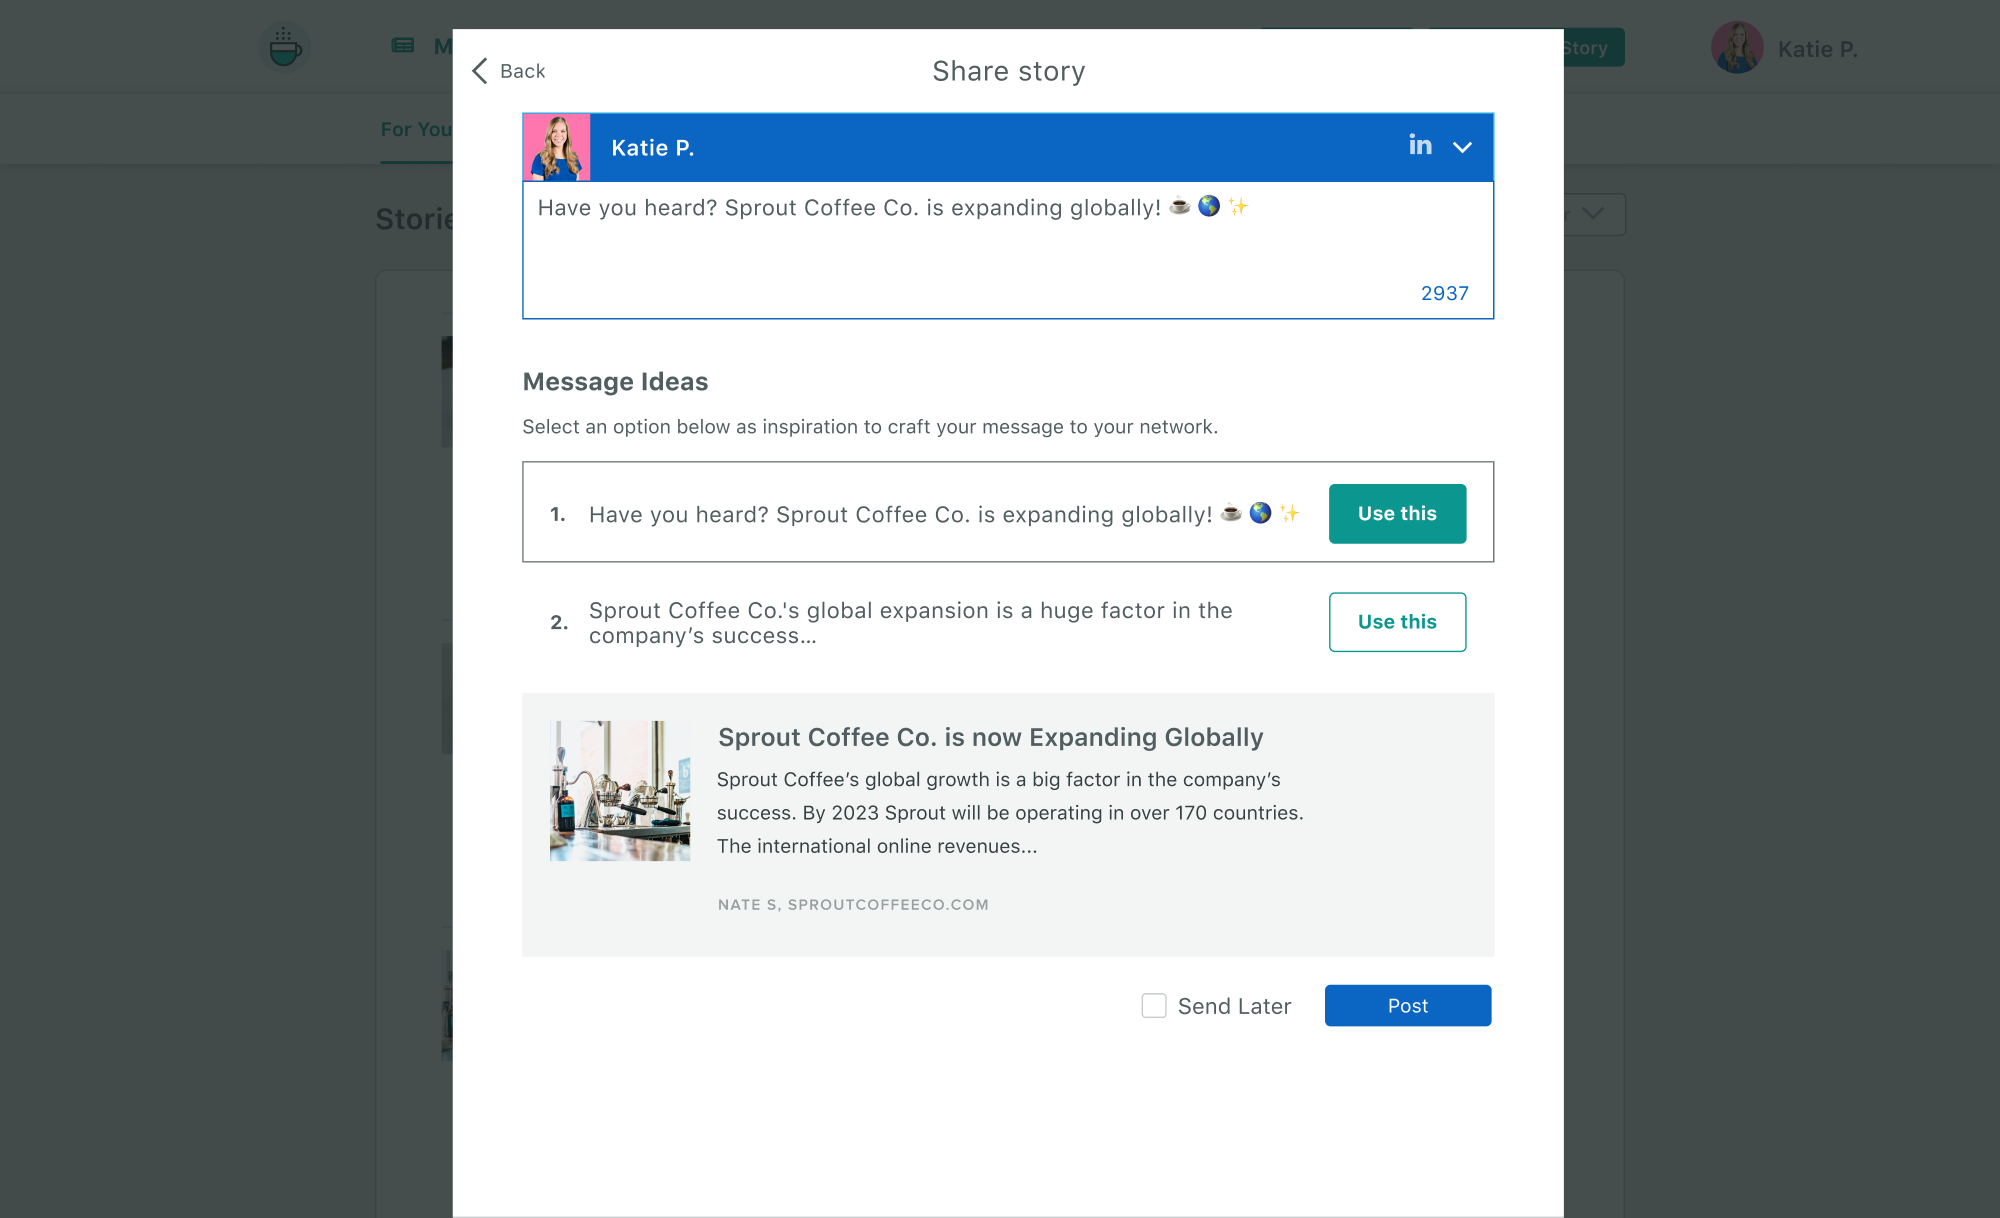The width and height of the screenshot is (2000, 1218).
Task: Enable message option 1 with Use this
Action: (x=1397, y=513)
